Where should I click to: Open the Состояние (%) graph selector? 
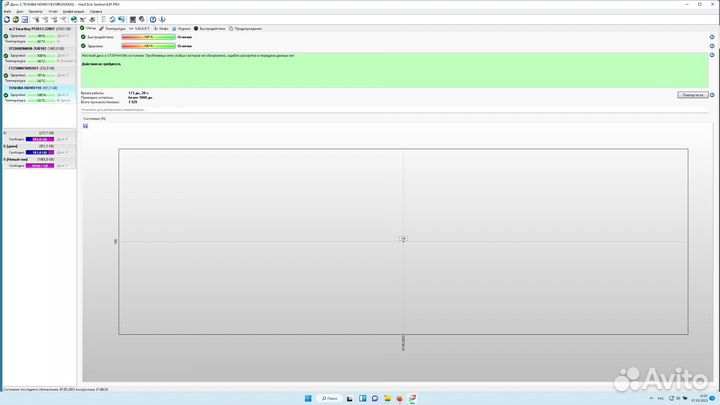94,118
